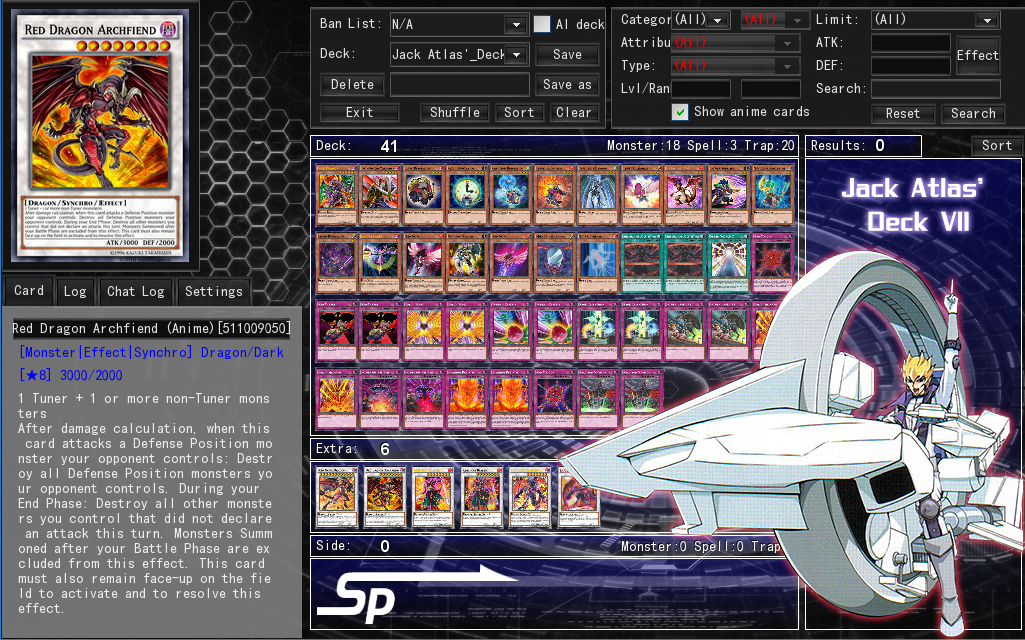Click the Sort button next to Results
The height and width of the screenshot is (640, 1025).
(996, 146)
